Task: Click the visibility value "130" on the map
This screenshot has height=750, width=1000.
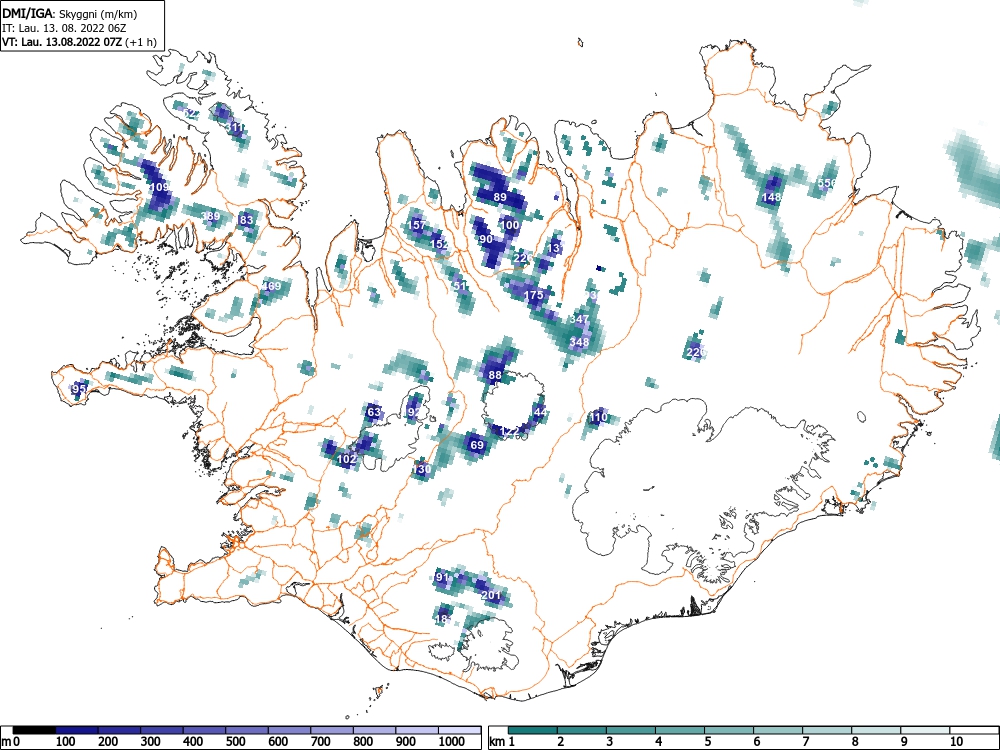Action: coord(422,469)
